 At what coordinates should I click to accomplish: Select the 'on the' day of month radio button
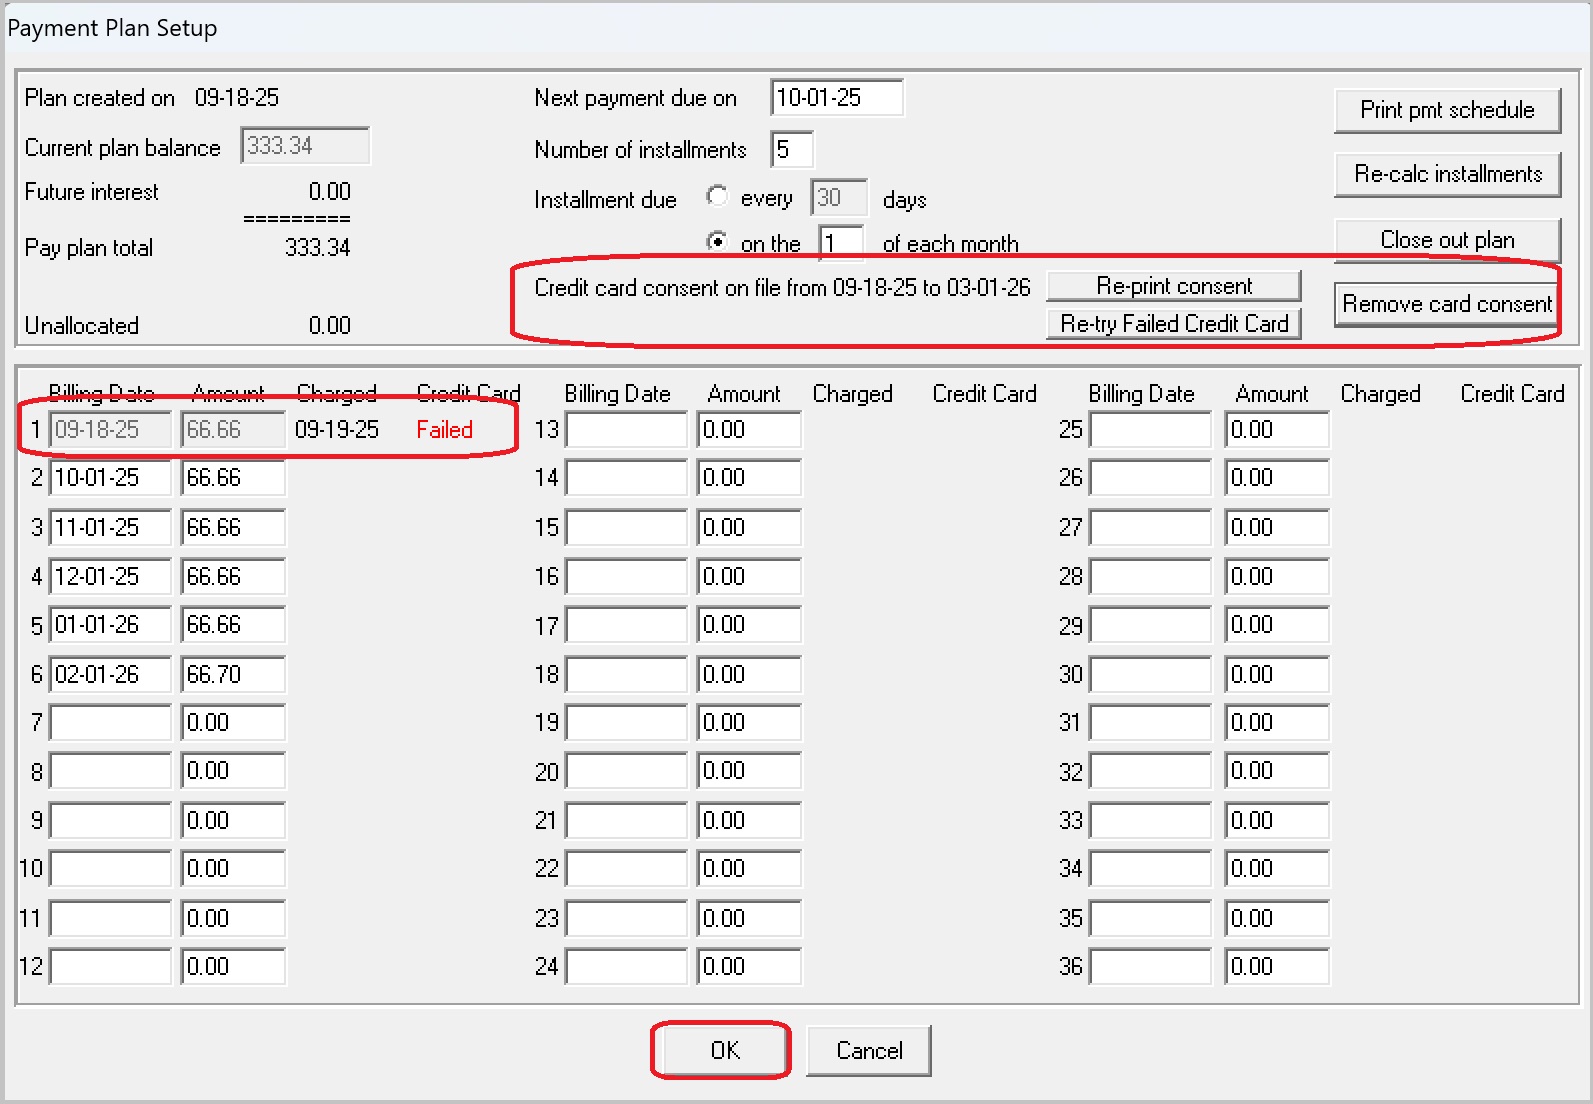[x=716, y=242]
